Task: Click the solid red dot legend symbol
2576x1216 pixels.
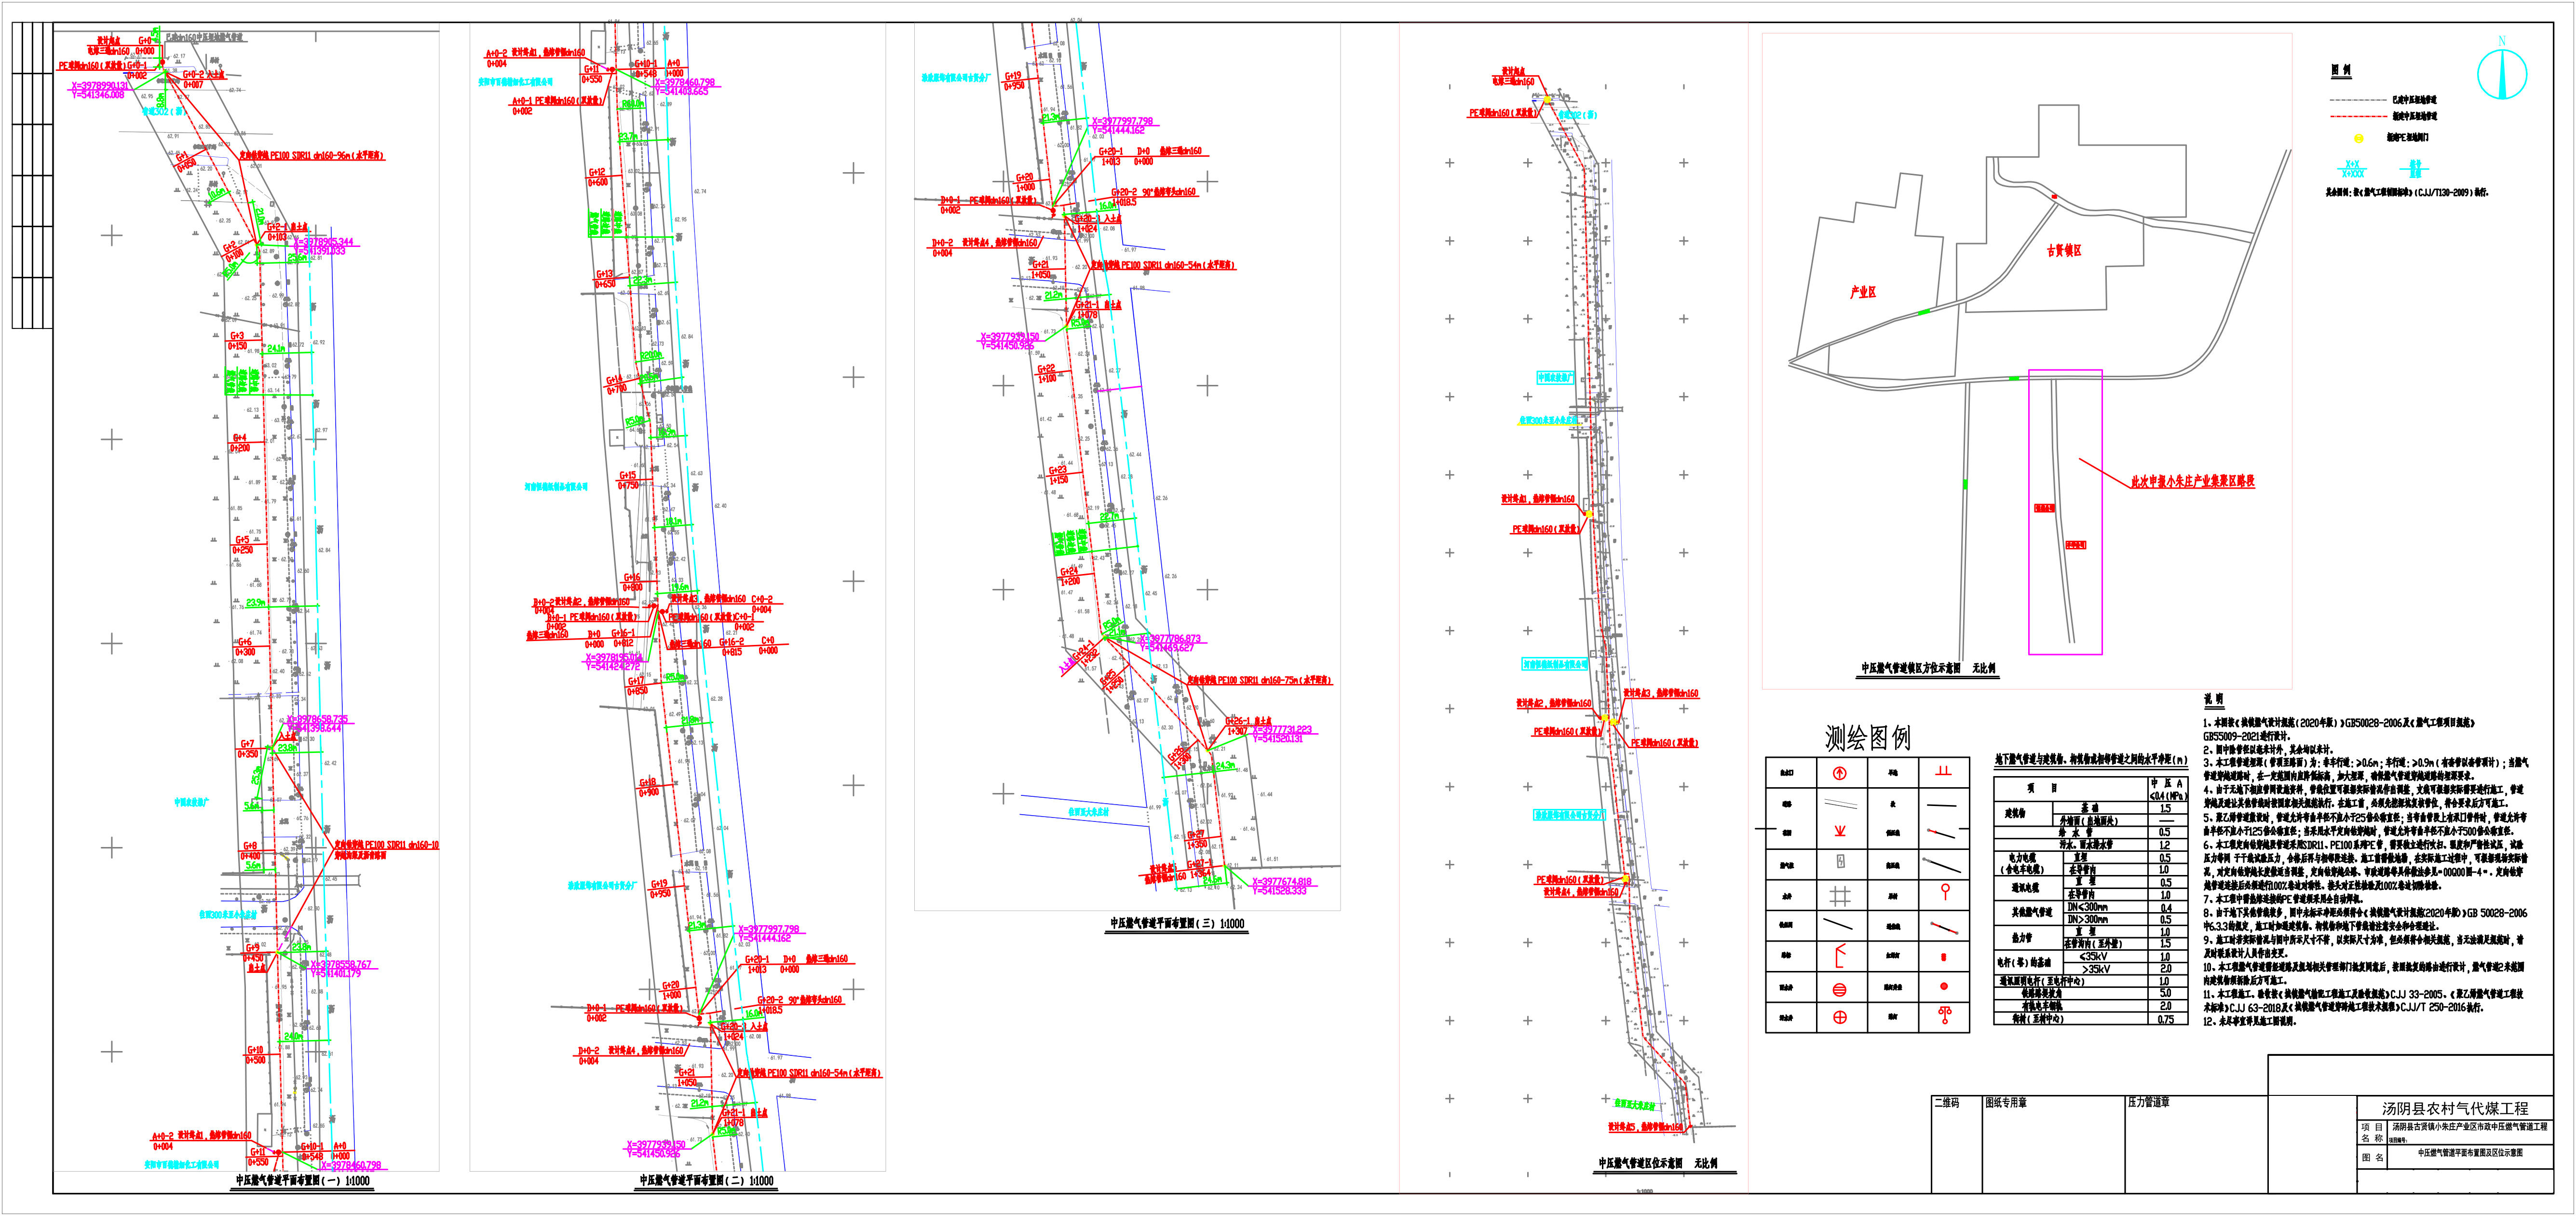Action: pos(1944,986)
